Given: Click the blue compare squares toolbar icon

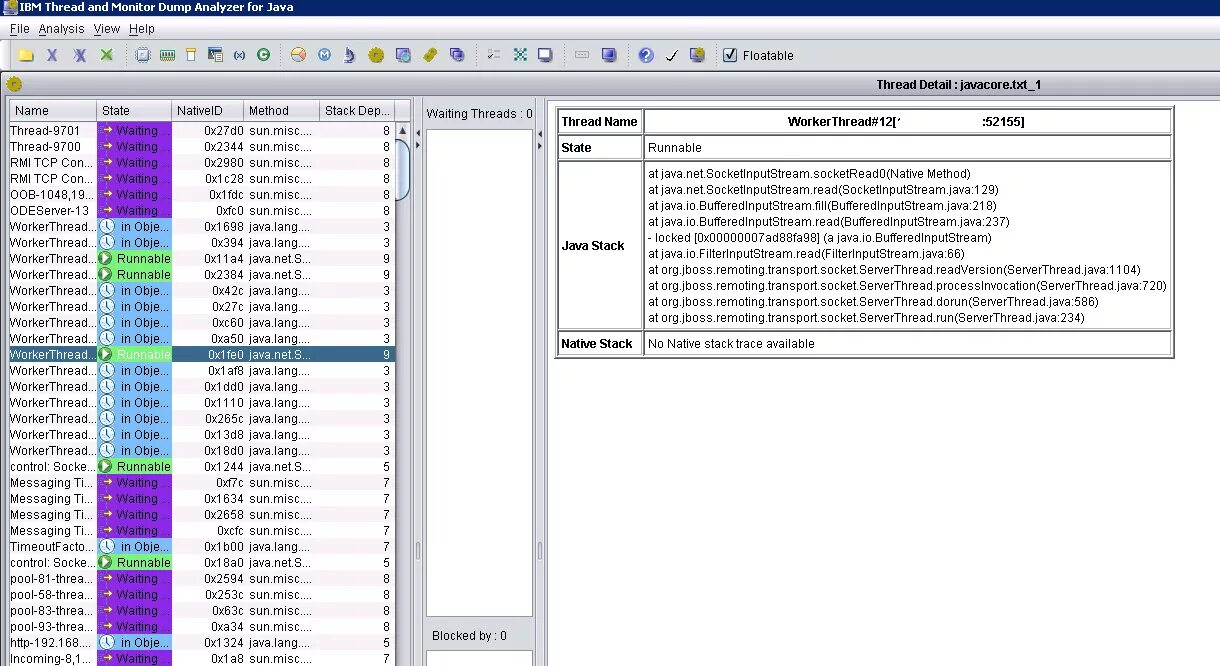Looking at the screenshot, I should pos(403,55).
